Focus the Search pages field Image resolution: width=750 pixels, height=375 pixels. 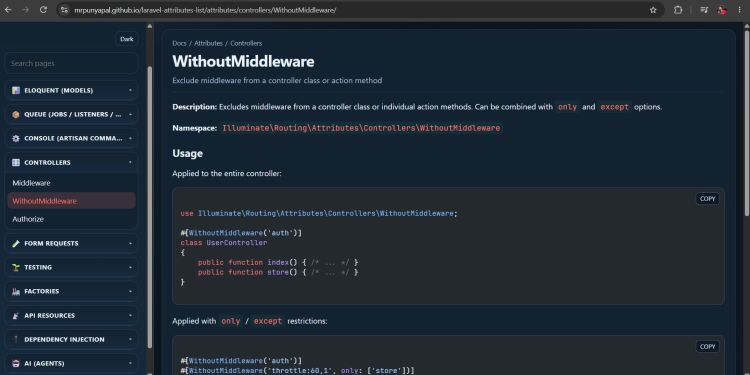(x=71, y=63)
